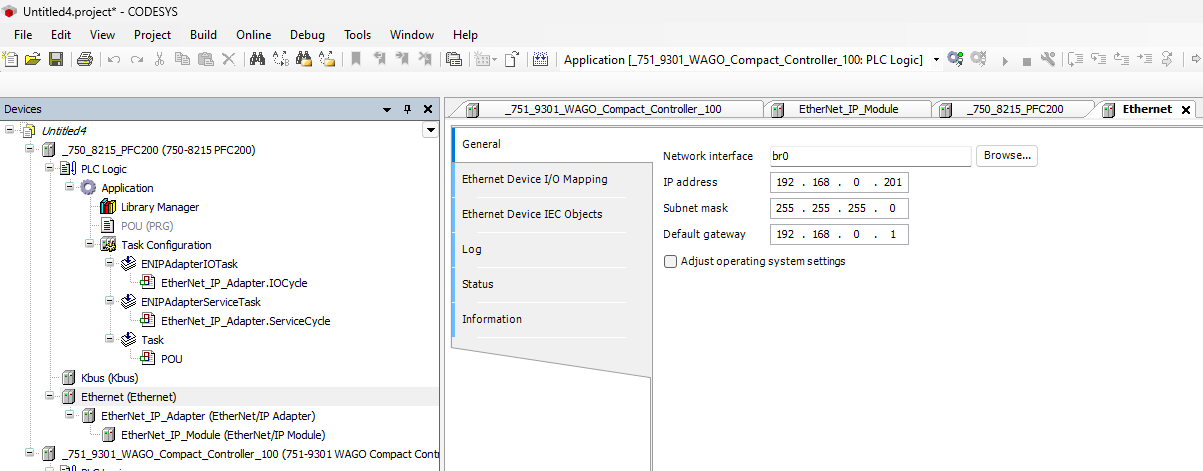Click the Cut scissors icon
The width and height of the screenshot is (1203, 471).
pos(159,59)
